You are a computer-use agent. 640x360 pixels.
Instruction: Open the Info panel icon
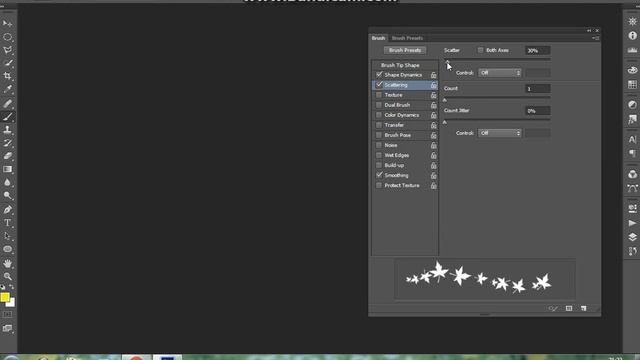coord(632,36)
